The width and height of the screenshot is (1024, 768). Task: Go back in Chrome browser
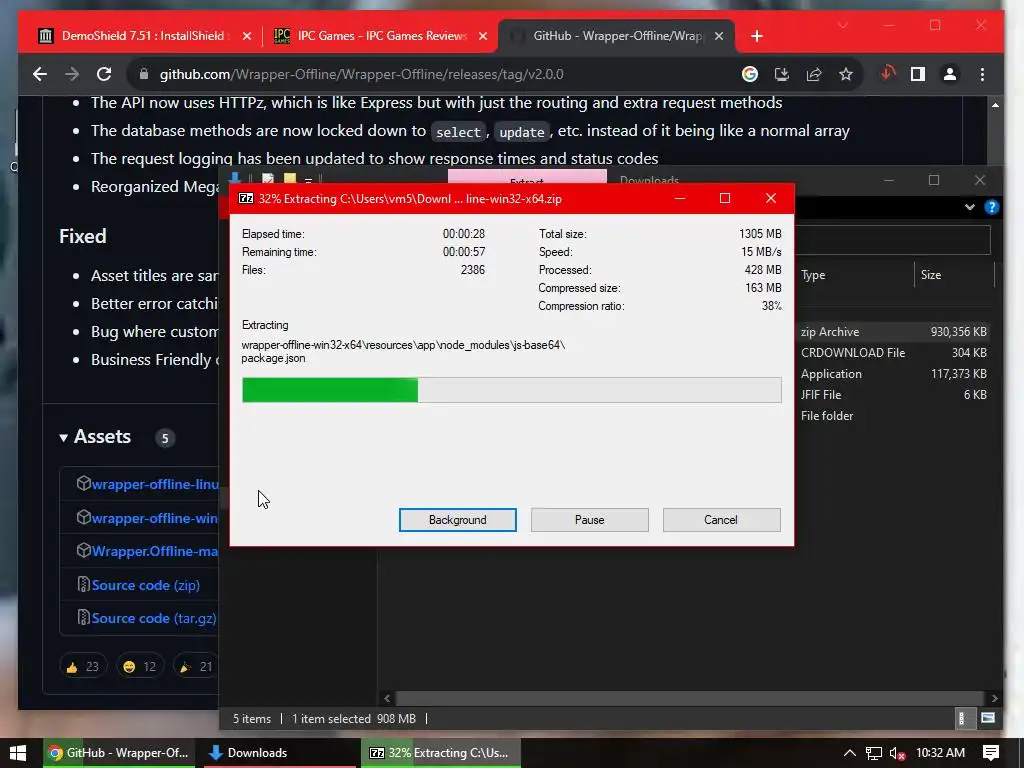coord(40,74)
